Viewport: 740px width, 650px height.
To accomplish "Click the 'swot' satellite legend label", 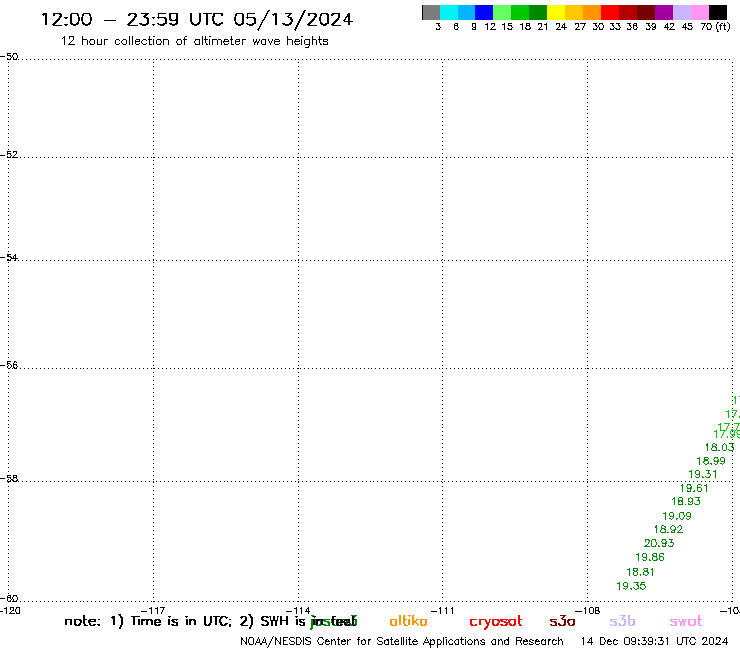I will (686, 621).
